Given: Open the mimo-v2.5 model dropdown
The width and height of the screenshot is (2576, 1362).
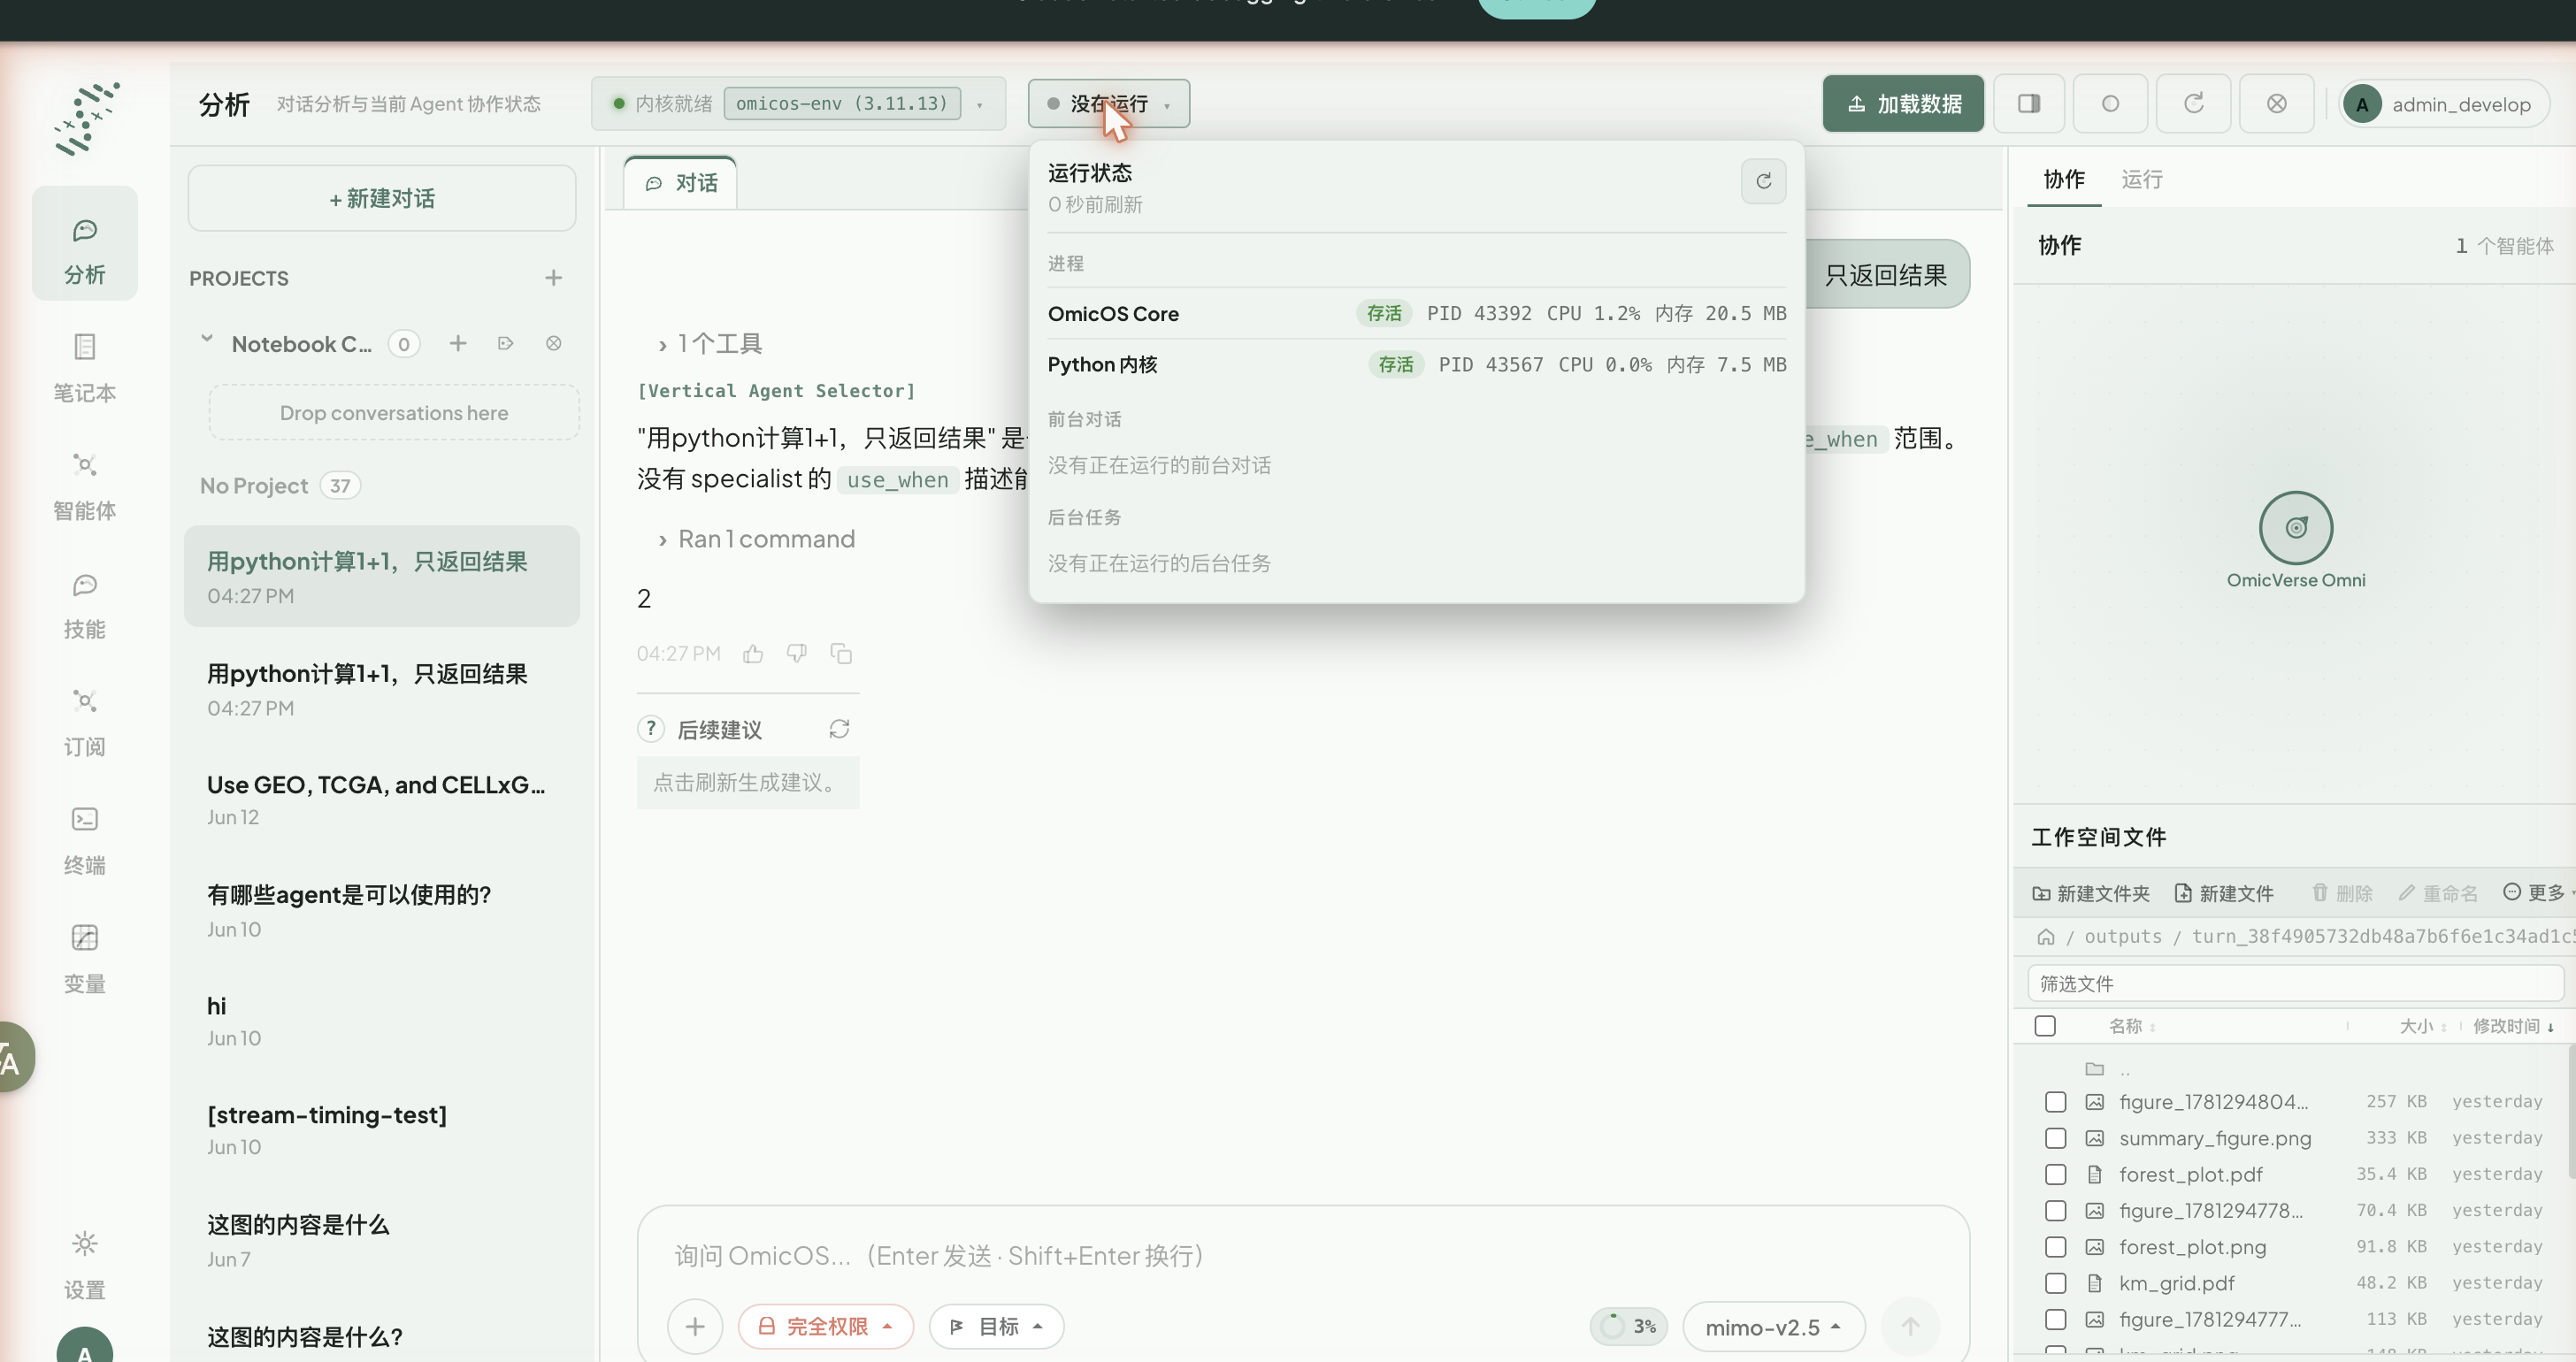Looking at the screenshot, I should [1773, 1326].
